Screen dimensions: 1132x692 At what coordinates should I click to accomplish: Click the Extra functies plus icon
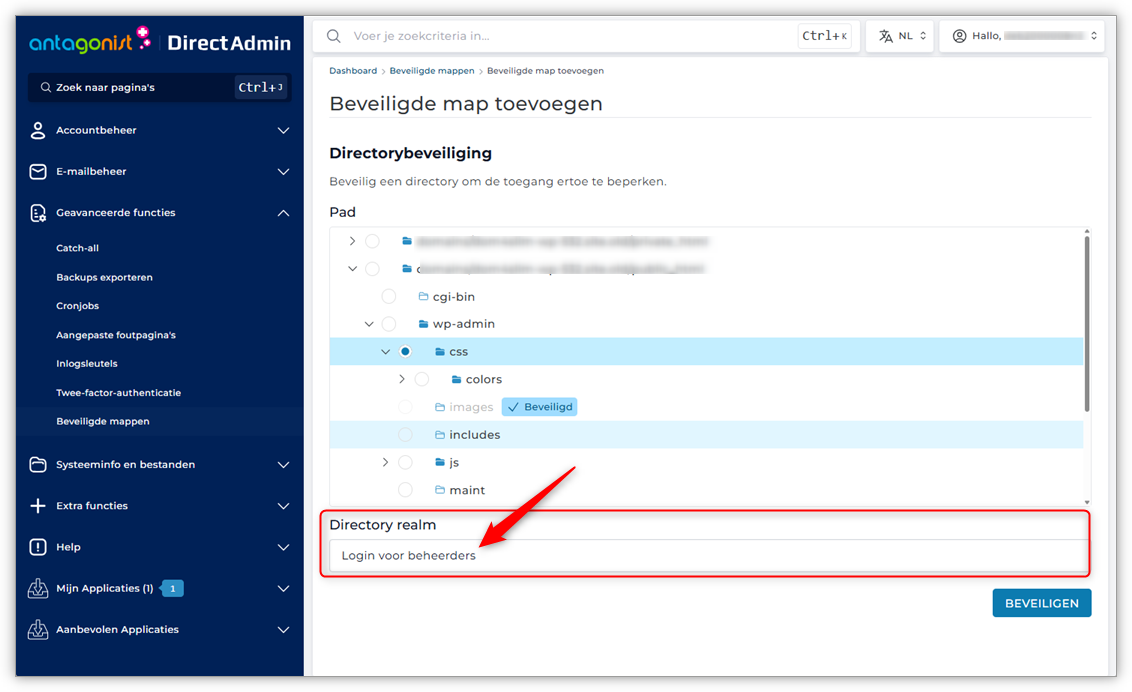click(38, 506)
